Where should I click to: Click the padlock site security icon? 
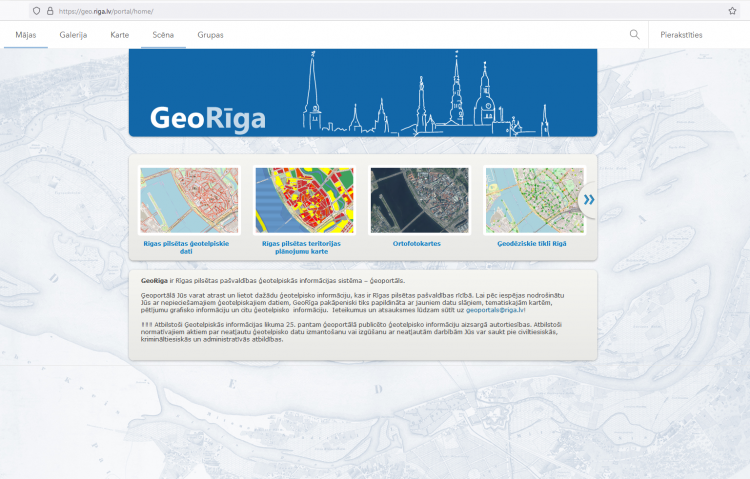(x=50, y=11)
